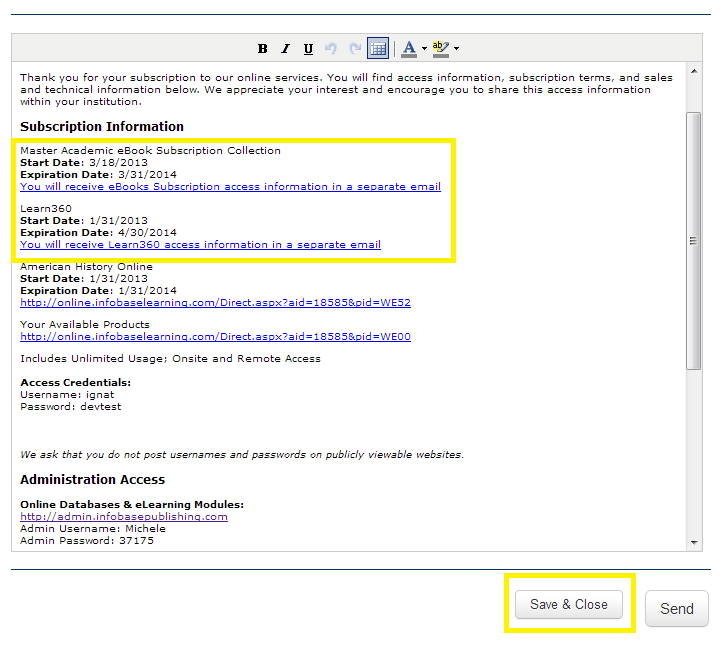Click the Admin Password: 37175 line
This screenshot has height=645, width=722.
[x=87, y=540]
